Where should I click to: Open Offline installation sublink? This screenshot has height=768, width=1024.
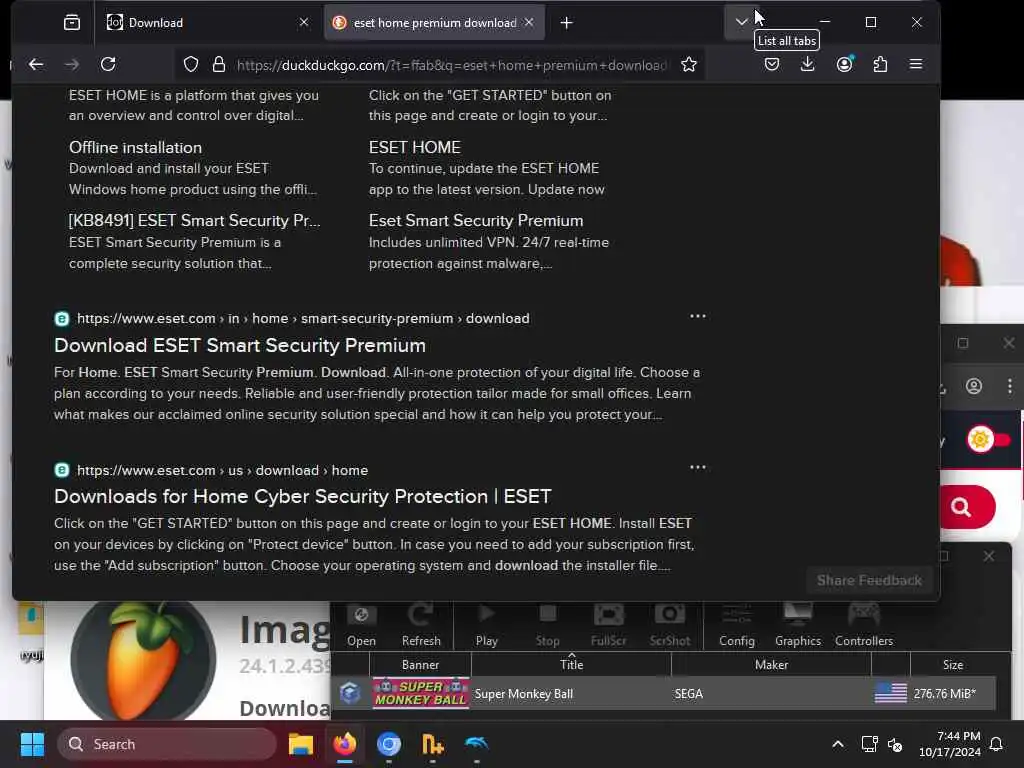(x=135, y=148)
